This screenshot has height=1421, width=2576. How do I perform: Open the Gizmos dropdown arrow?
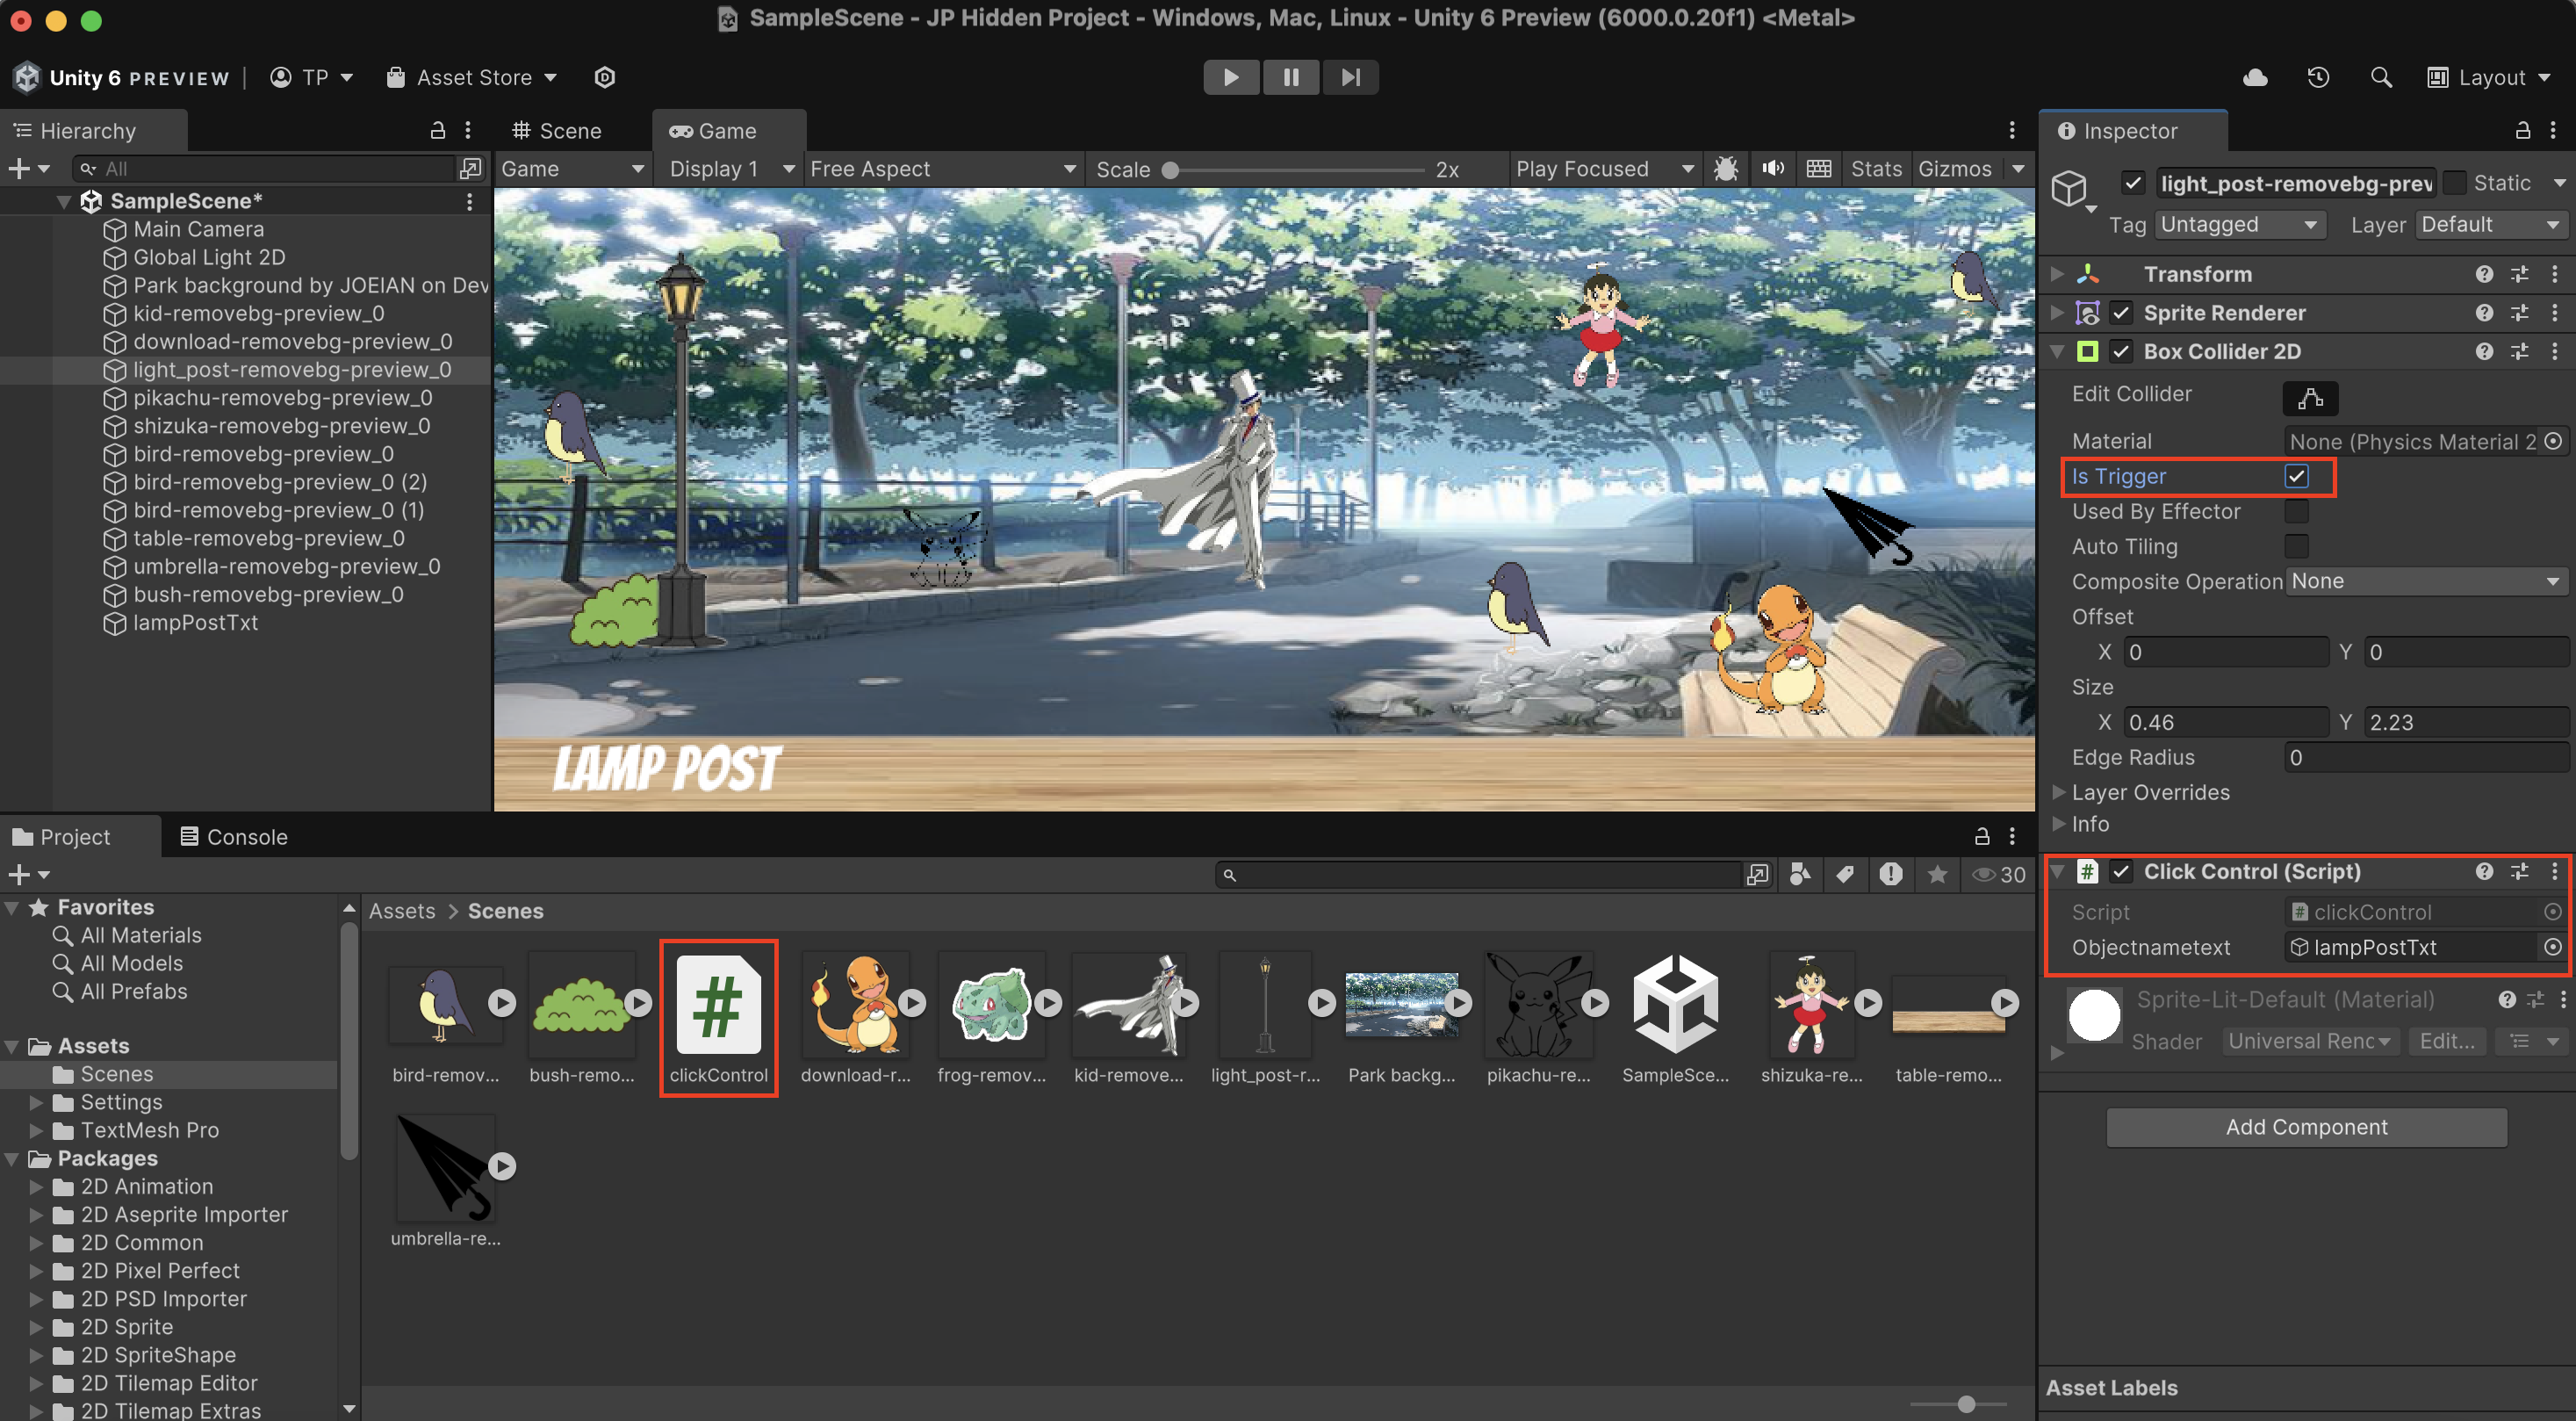point(2017,169)
